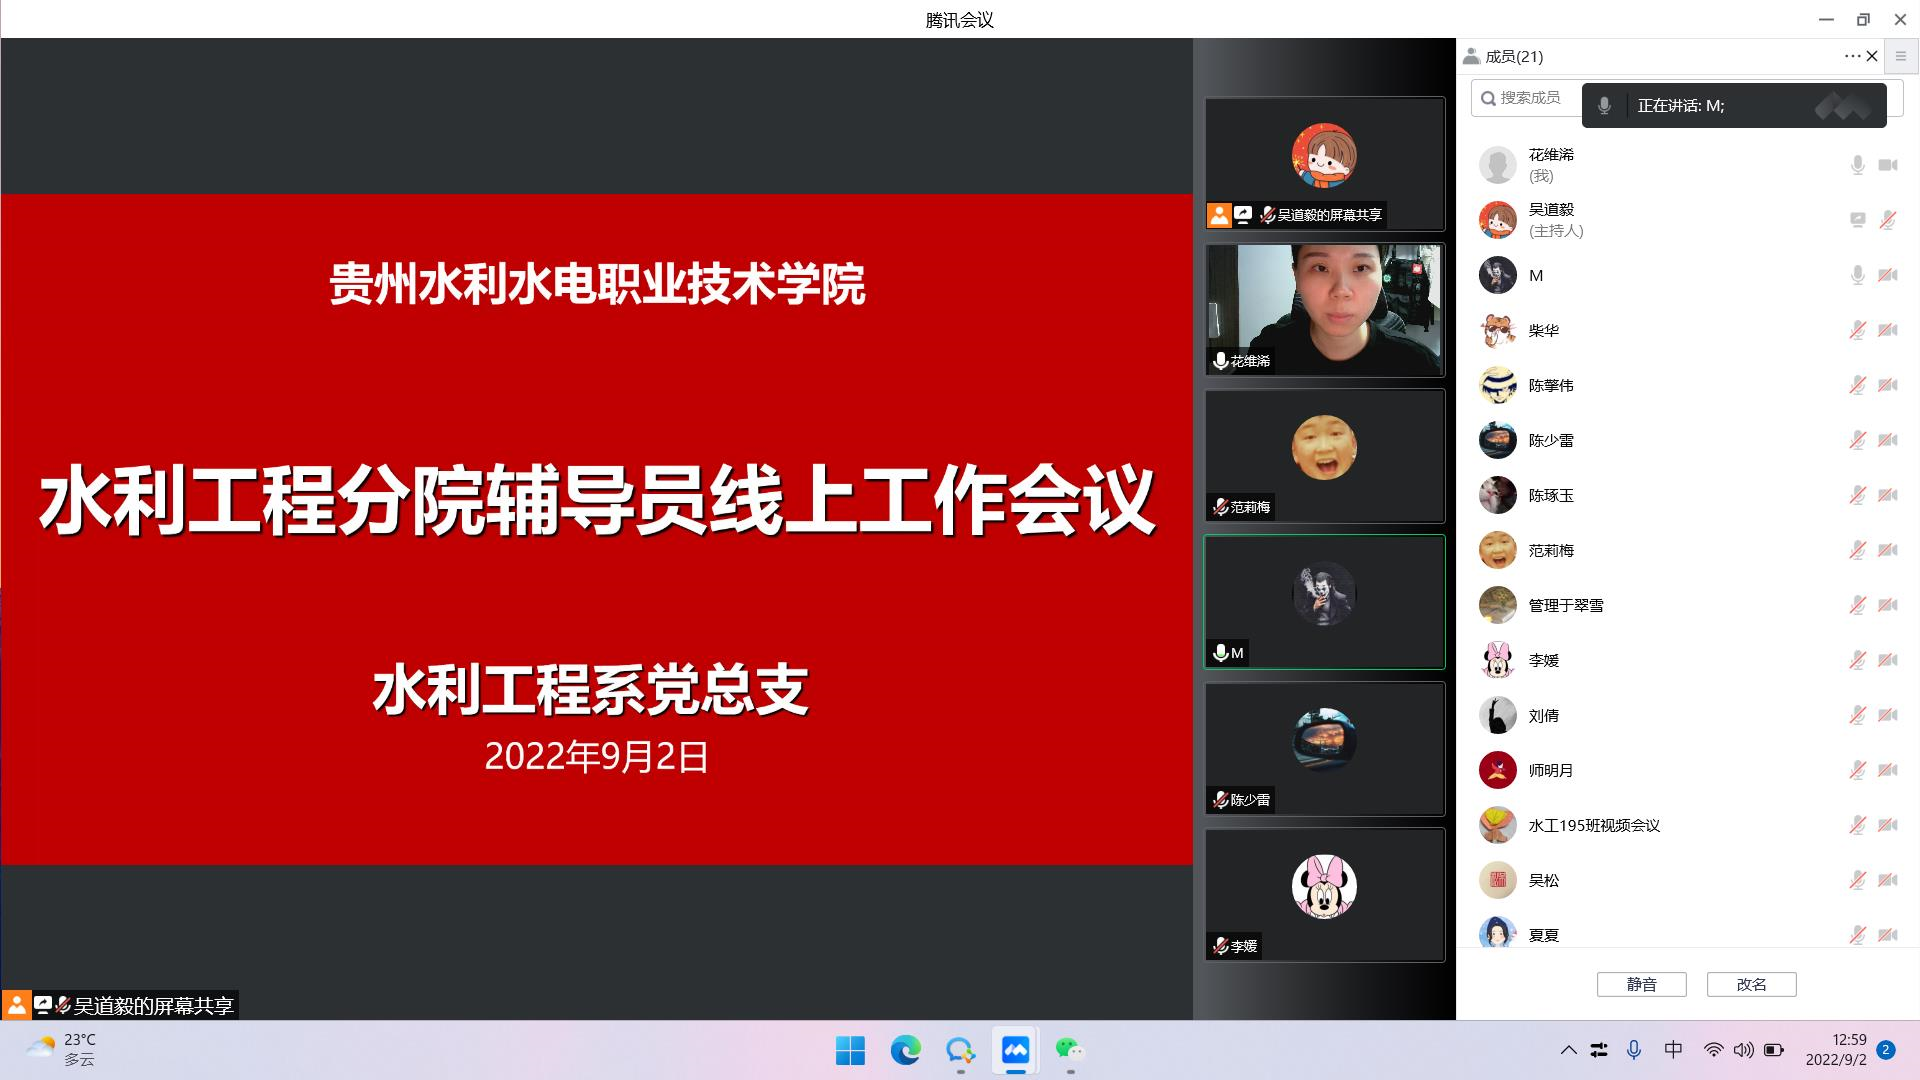The height and width of the screenshot is (1080, 1920).
Task: Click muted microphone icon for 吴松
Action: click(1857, 880)
